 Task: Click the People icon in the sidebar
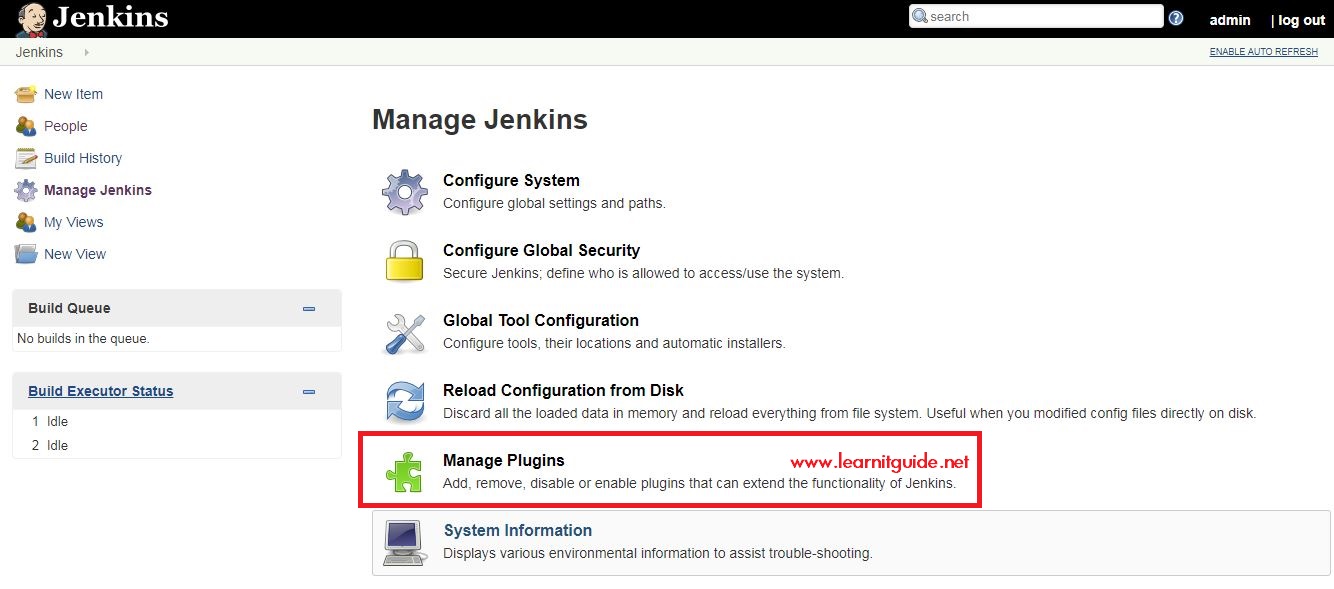[25, 126]
